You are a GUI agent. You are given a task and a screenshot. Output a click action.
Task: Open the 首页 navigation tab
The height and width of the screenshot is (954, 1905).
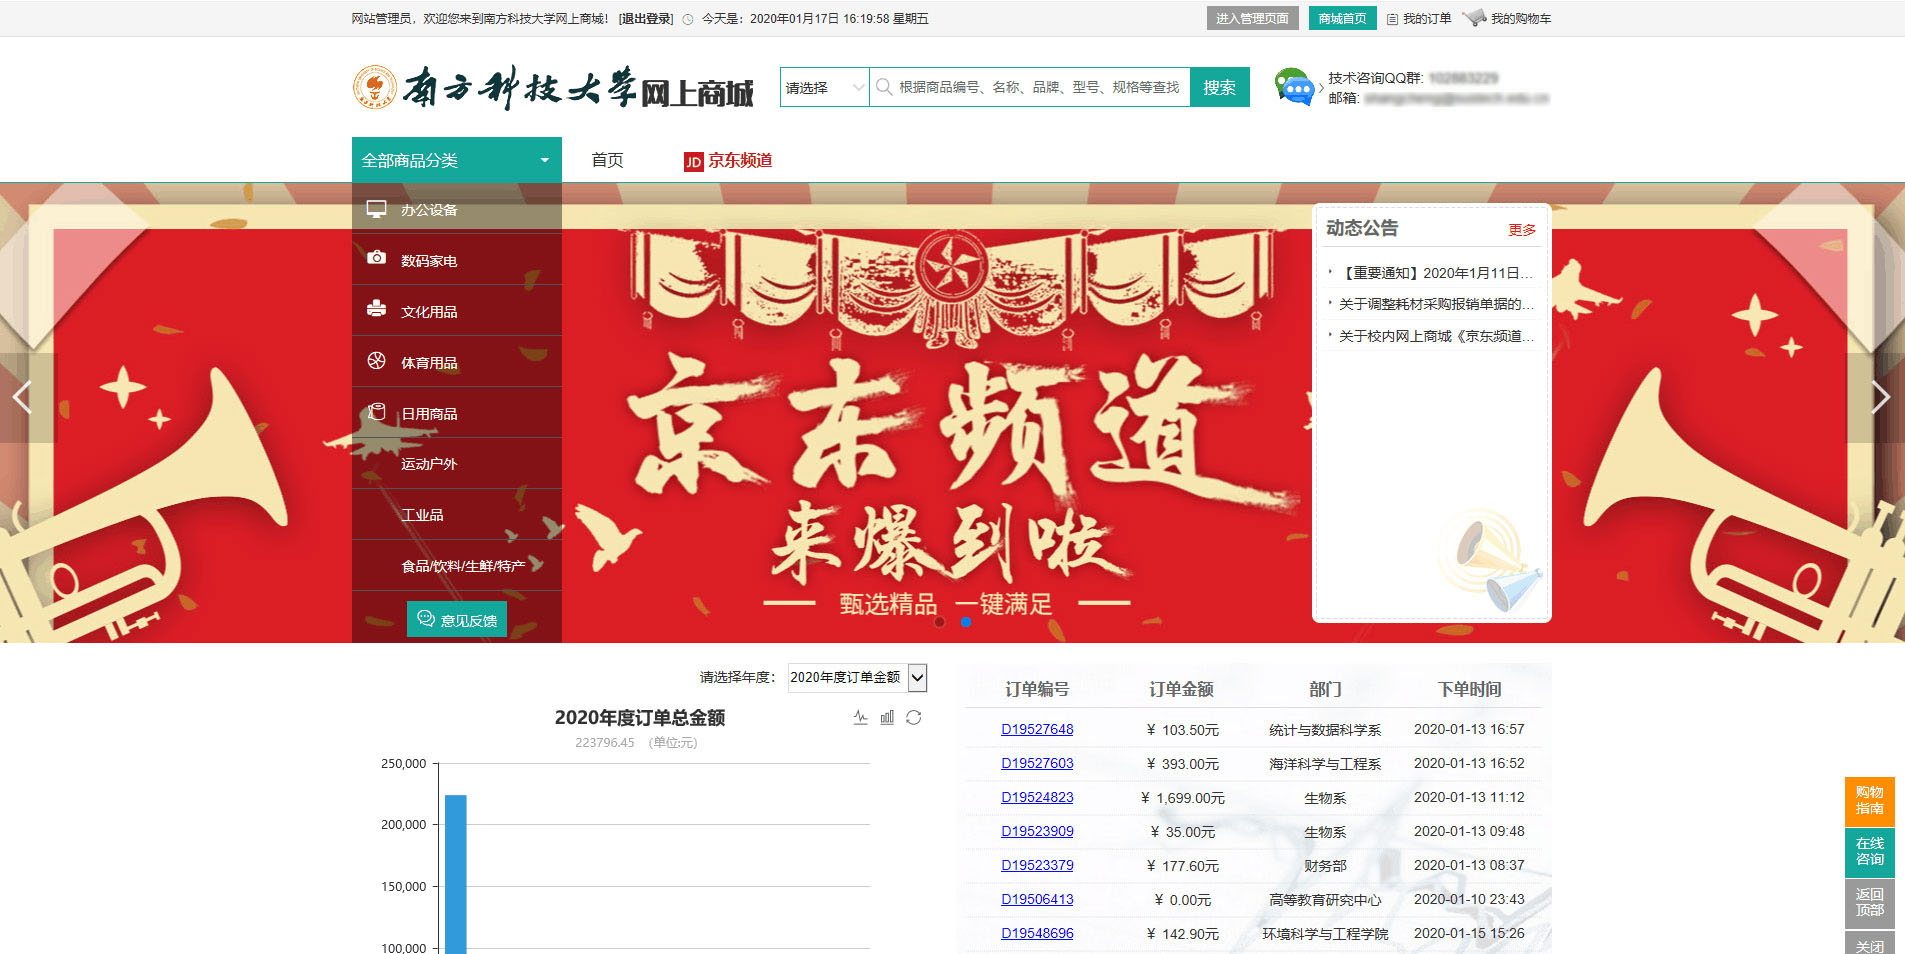[x=607, y=160]
